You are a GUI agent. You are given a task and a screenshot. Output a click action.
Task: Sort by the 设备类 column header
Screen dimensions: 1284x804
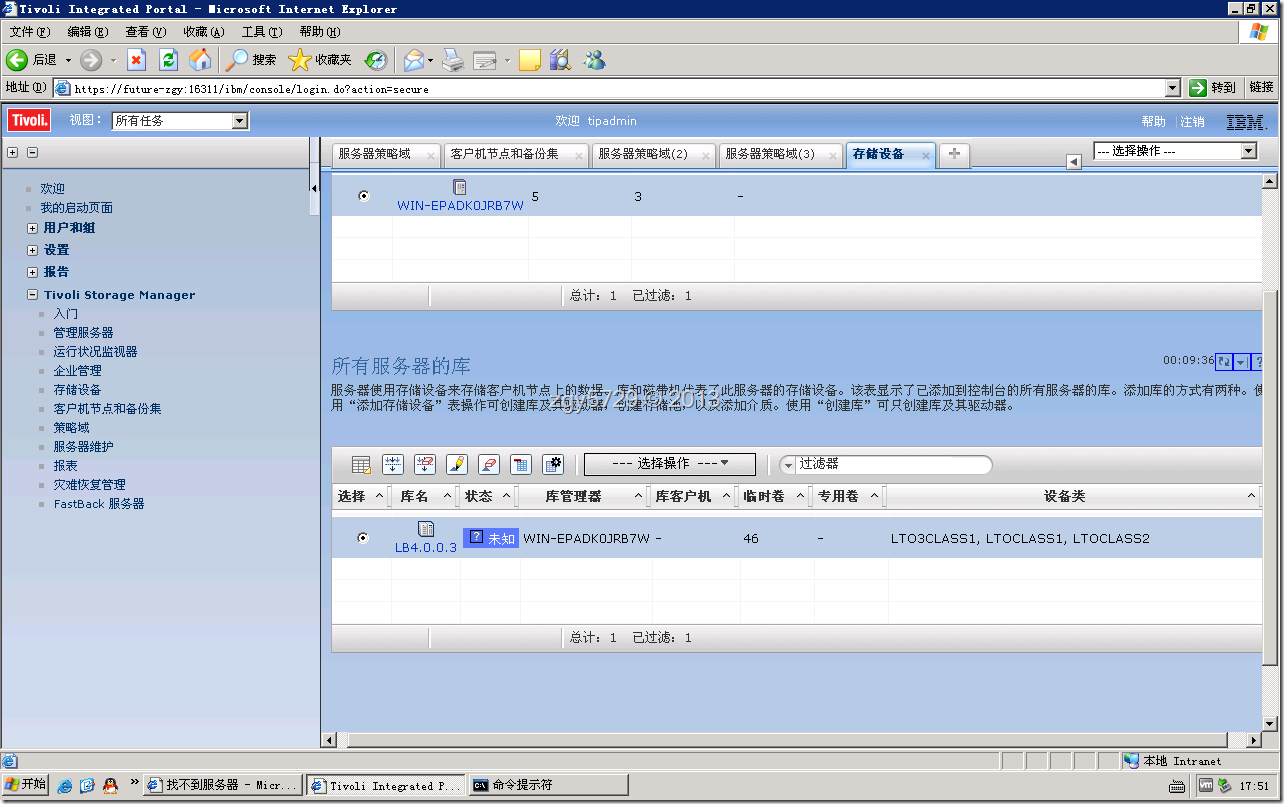1064,496
